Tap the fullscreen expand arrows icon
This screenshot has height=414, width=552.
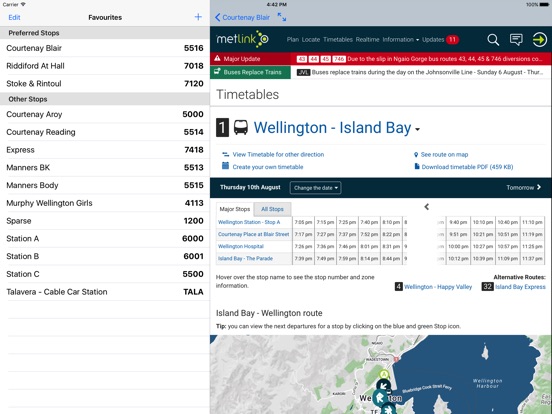(282, 17)
